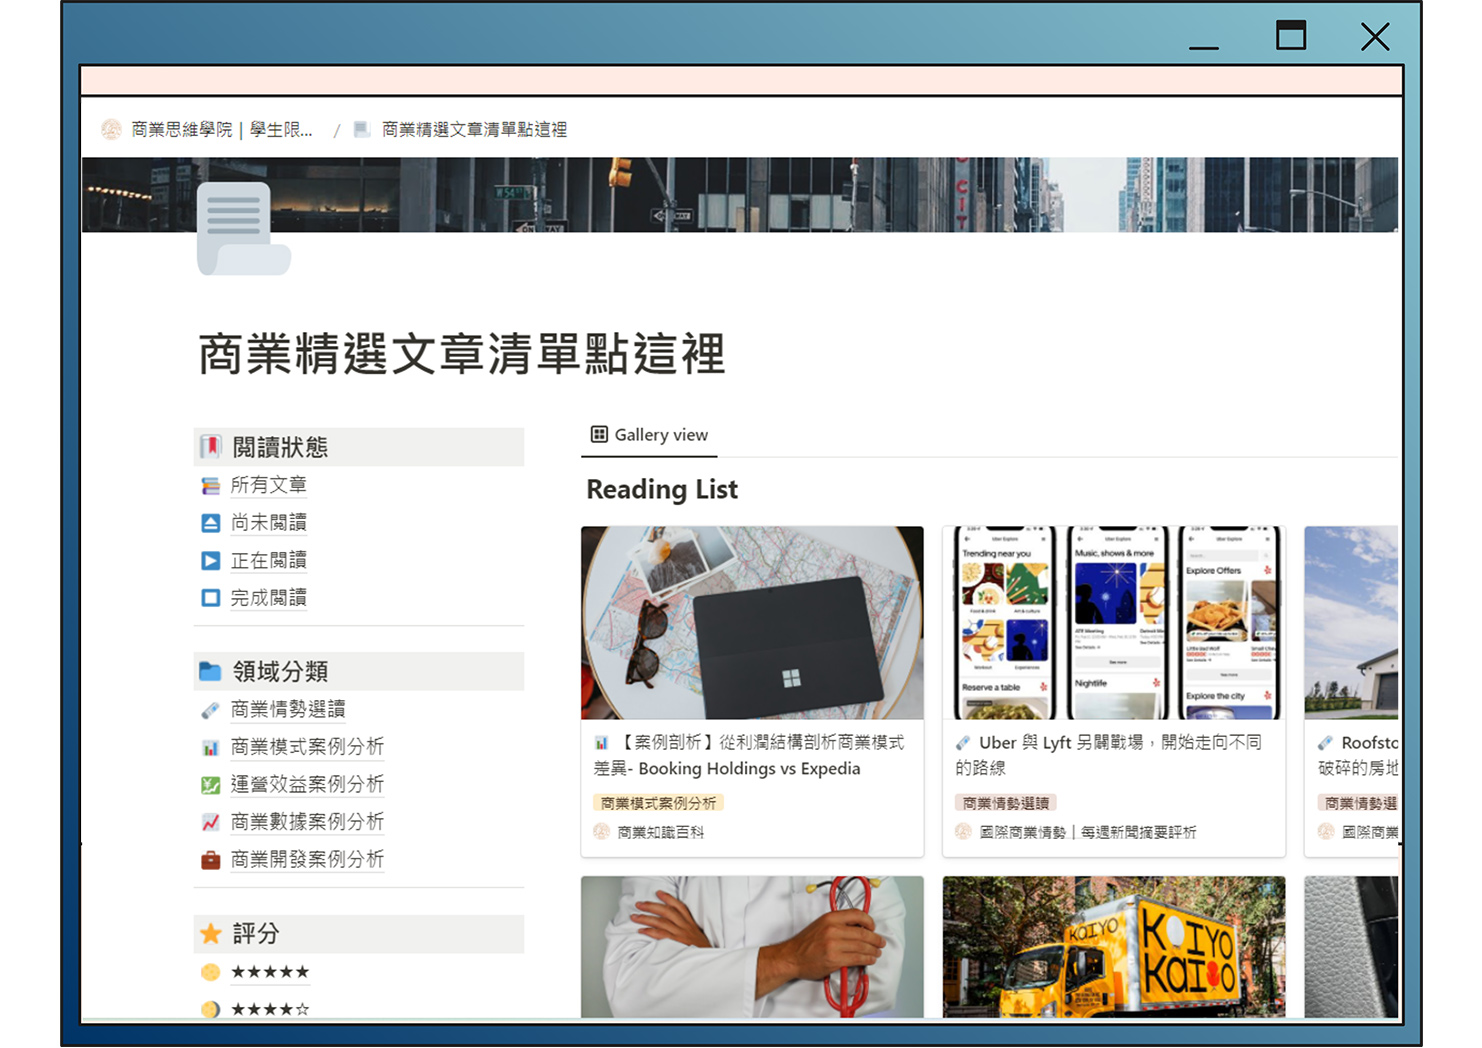Click the 商業思維學院 breadcrumb logo icon
This screenshot has height=1048, width=1482.
111,129
